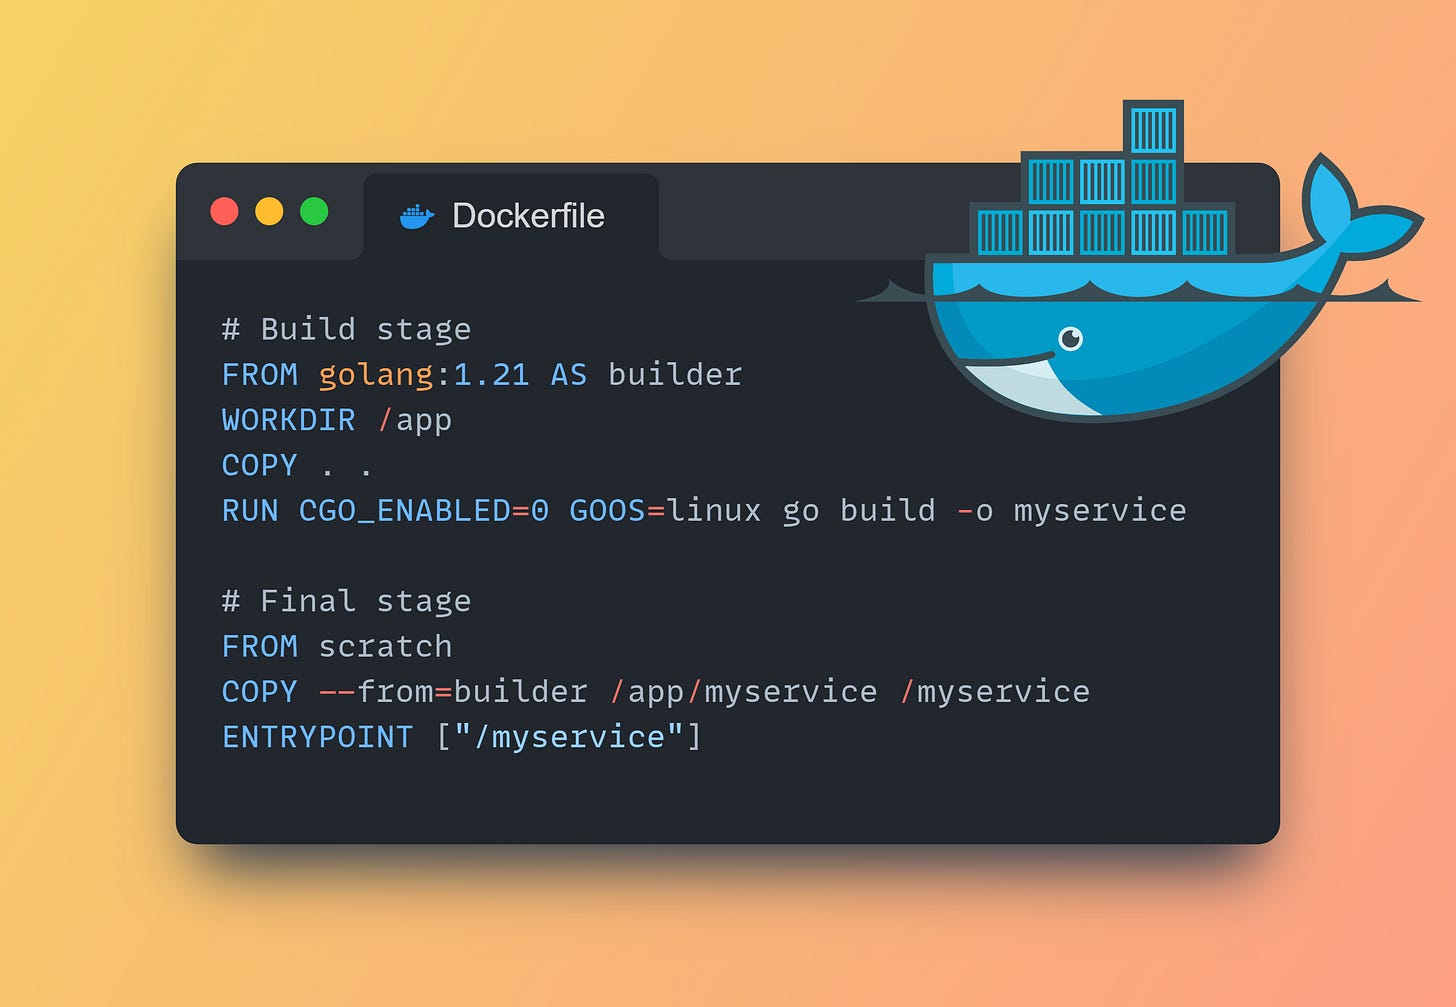The height and width of the screenshot is (1007, 1456).
Task: Click the words "go build"
Action: coord(859,512)
